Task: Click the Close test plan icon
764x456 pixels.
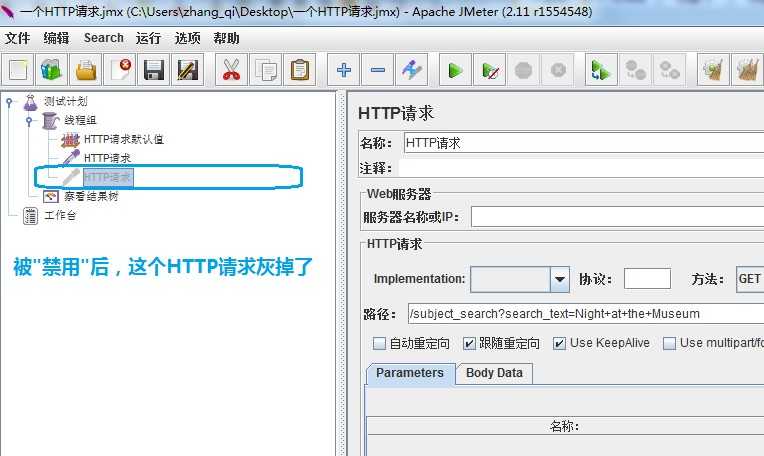Action: (x=119, y=70)
